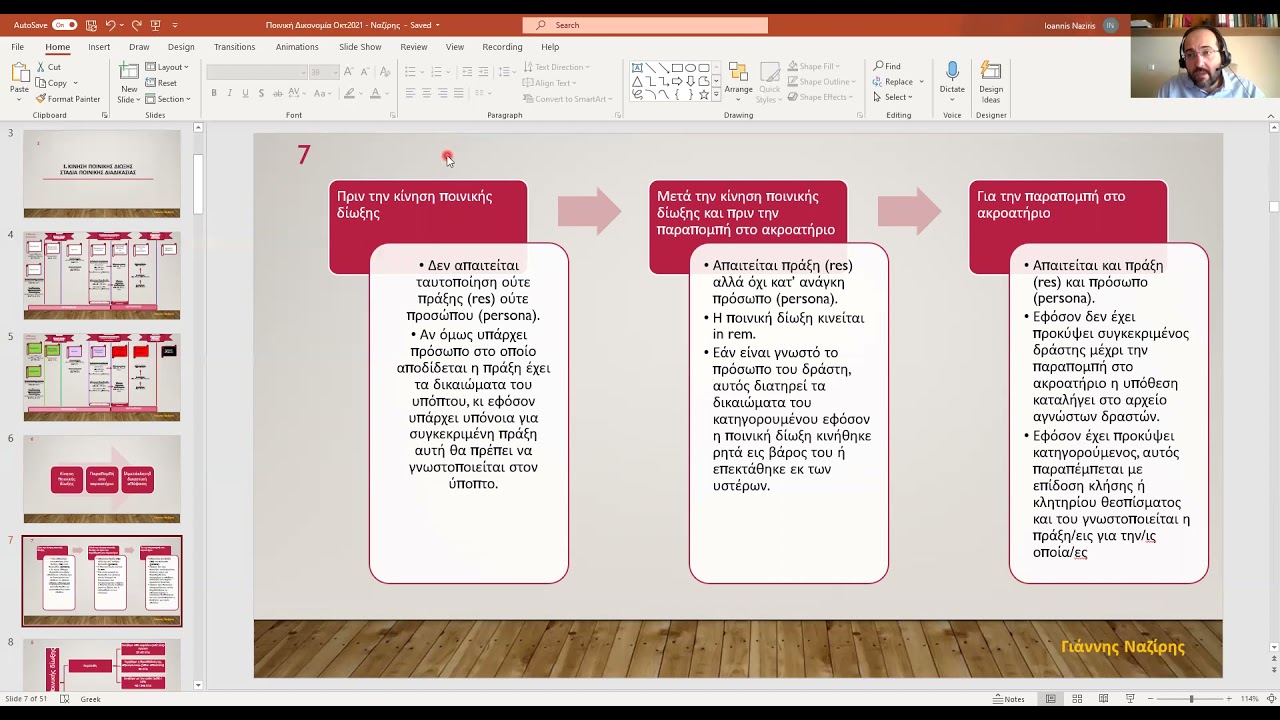Open font color picker arrow
The height and width of the screenshot is (720, 1280).
coord(388,93)
